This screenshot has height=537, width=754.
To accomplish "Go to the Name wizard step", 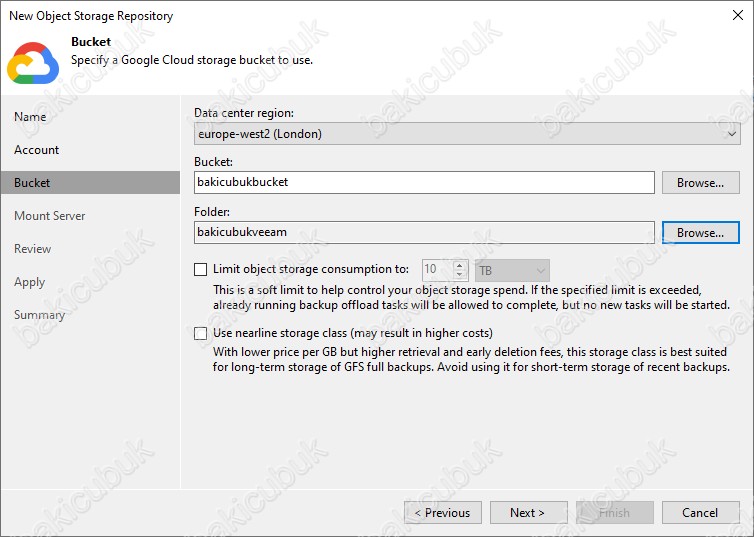I will (30, 117).
